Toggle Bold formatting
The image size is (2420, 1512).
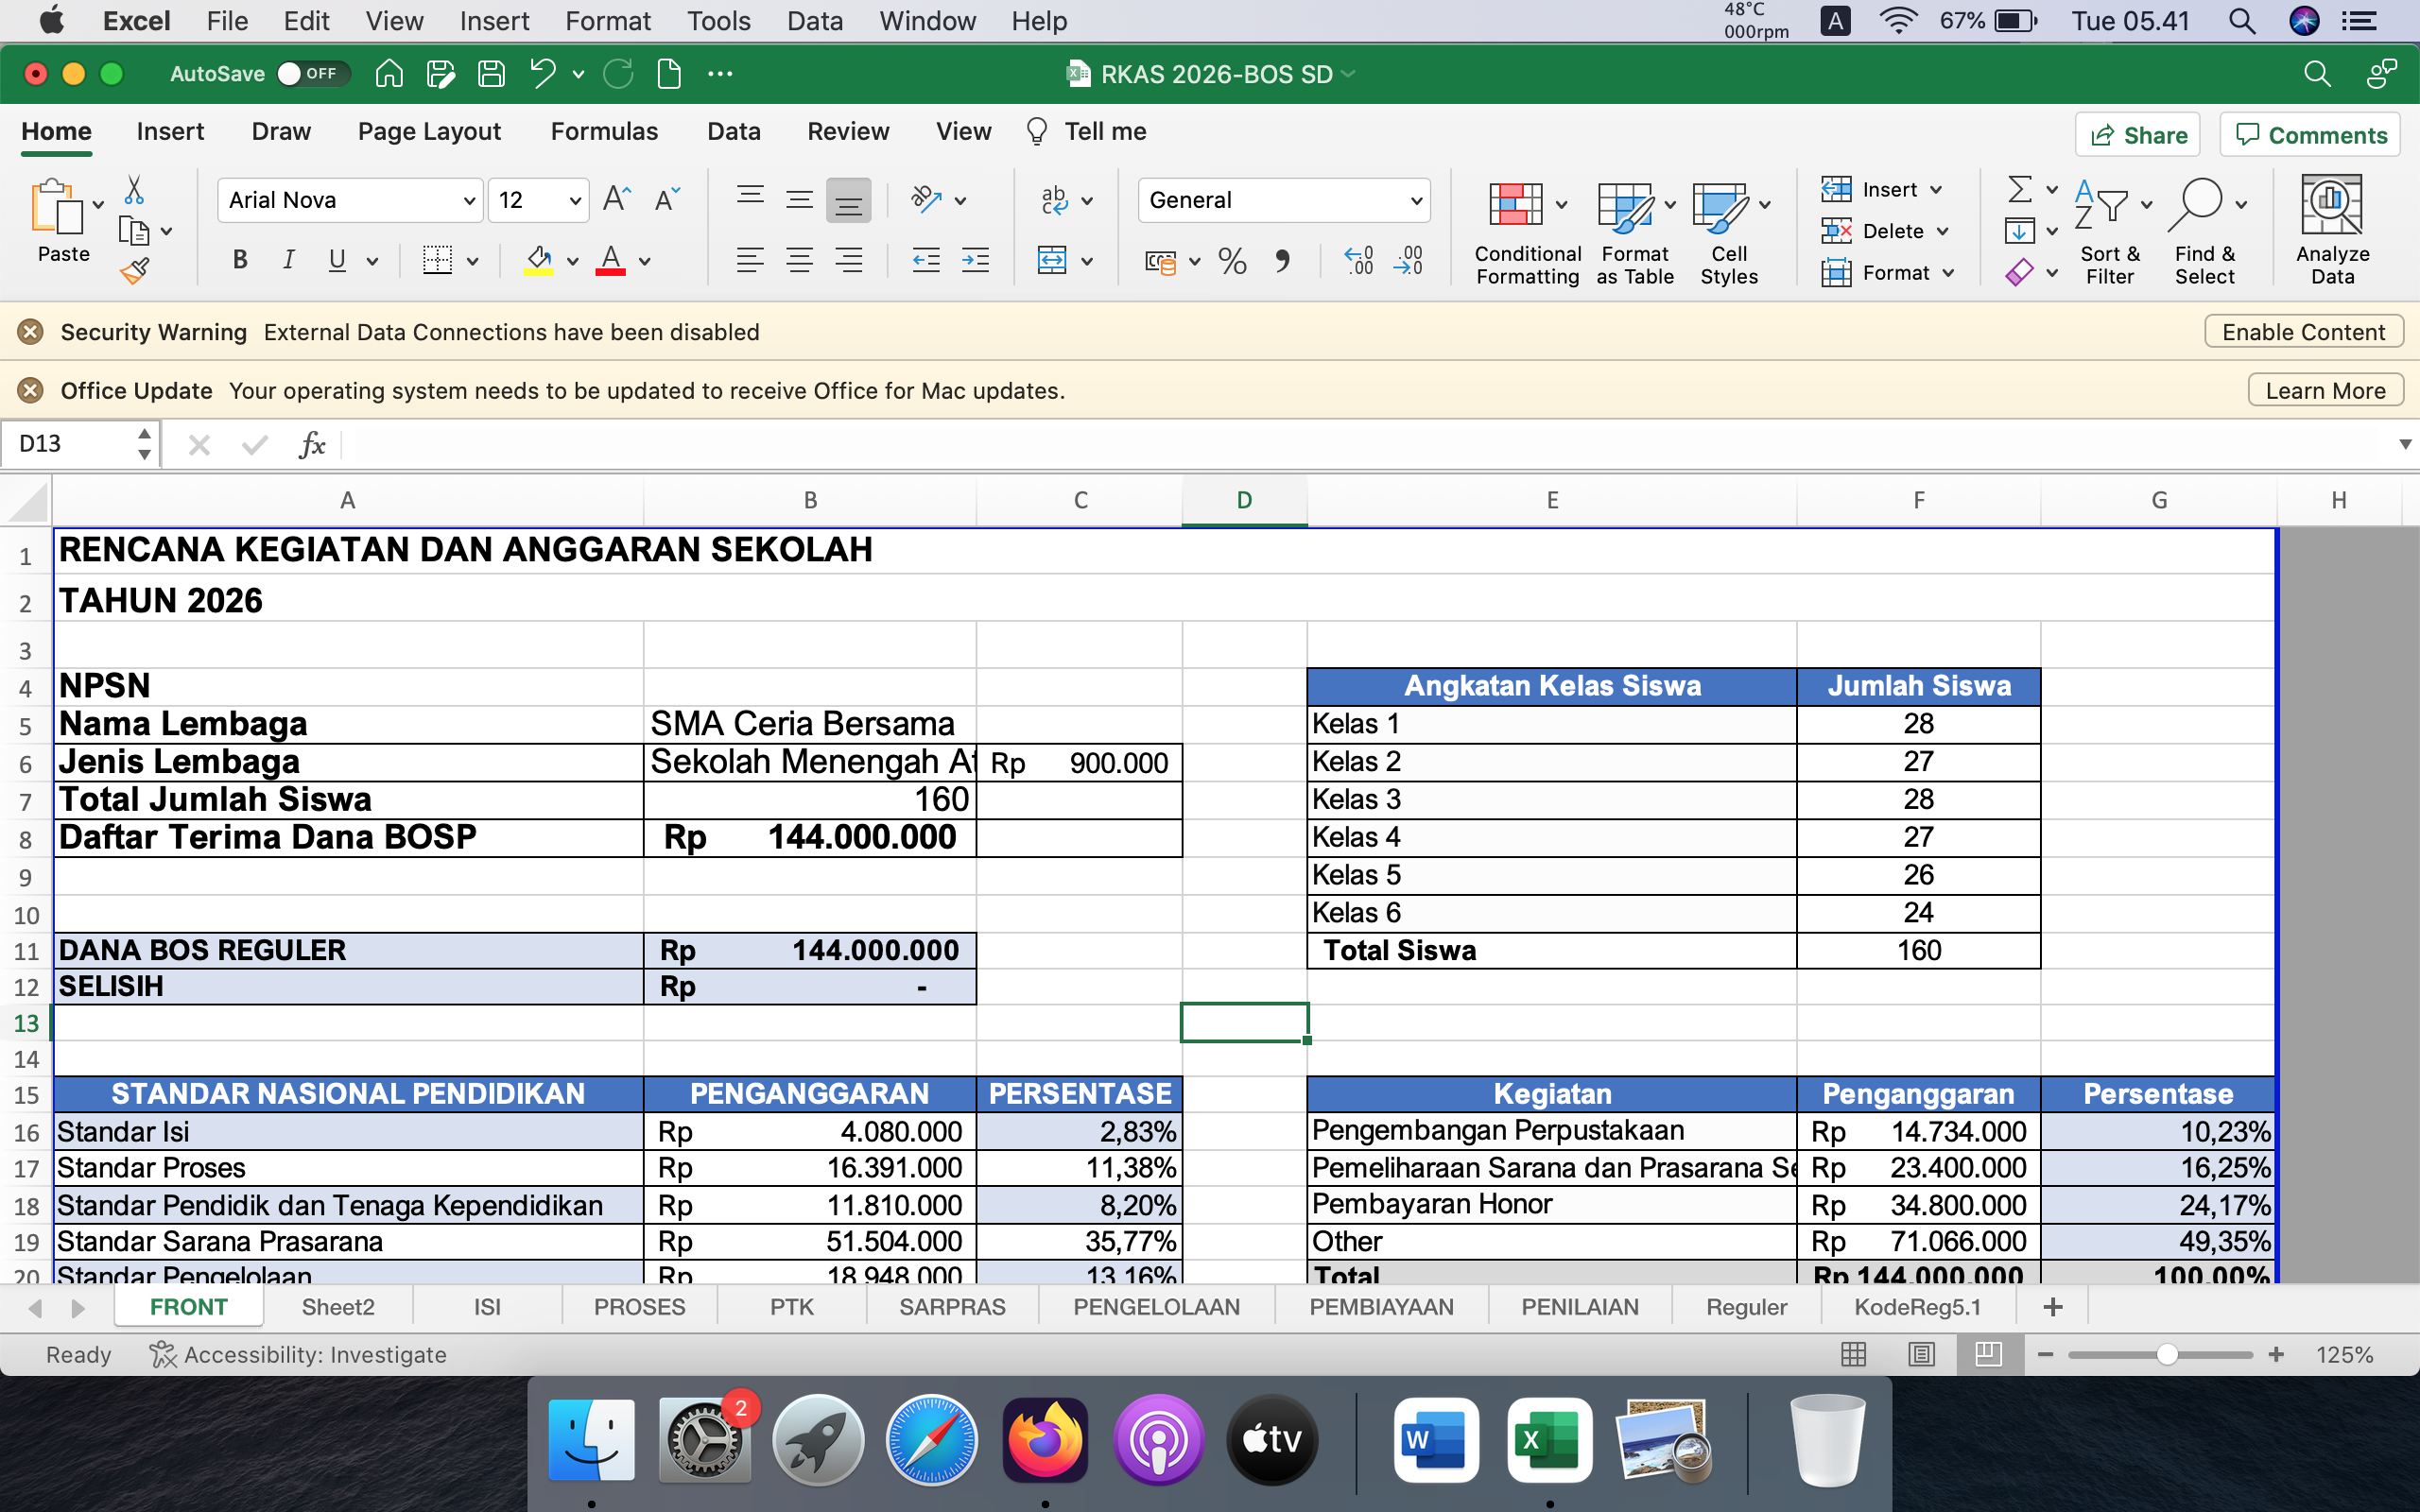click(x=240, y=261)
